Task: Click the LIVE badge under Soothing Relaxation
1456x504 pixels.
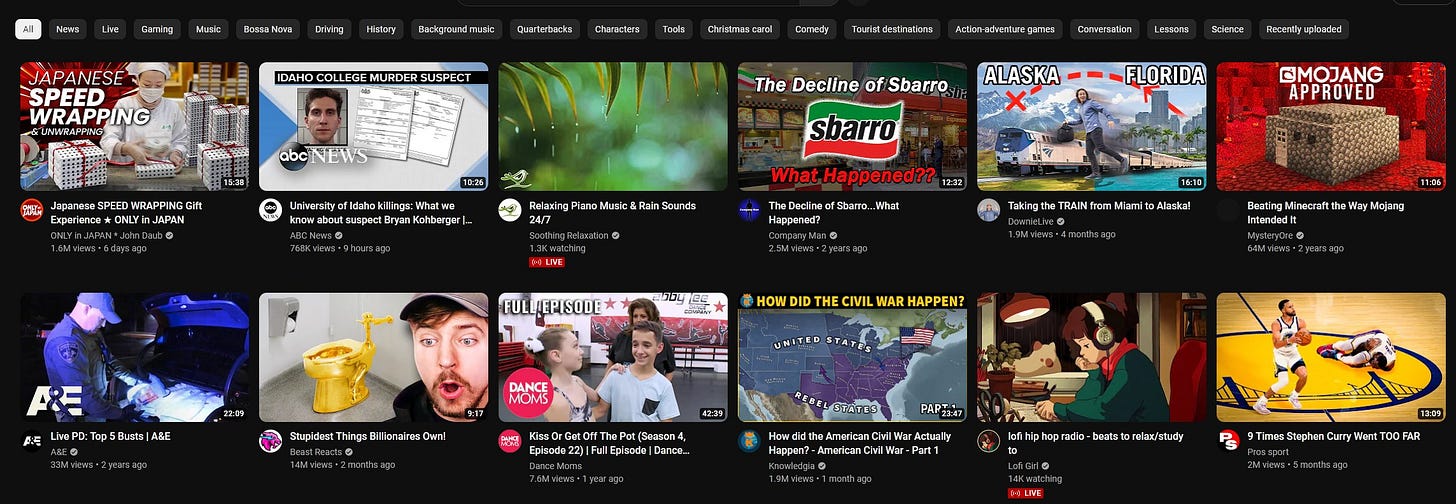Action: tap(548, 262)
